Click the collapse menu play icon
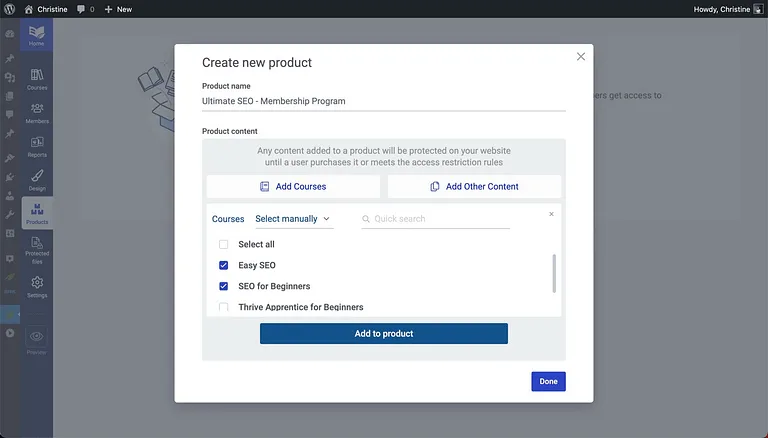Viewport: 768px width, 438px height. pos(9,333)
